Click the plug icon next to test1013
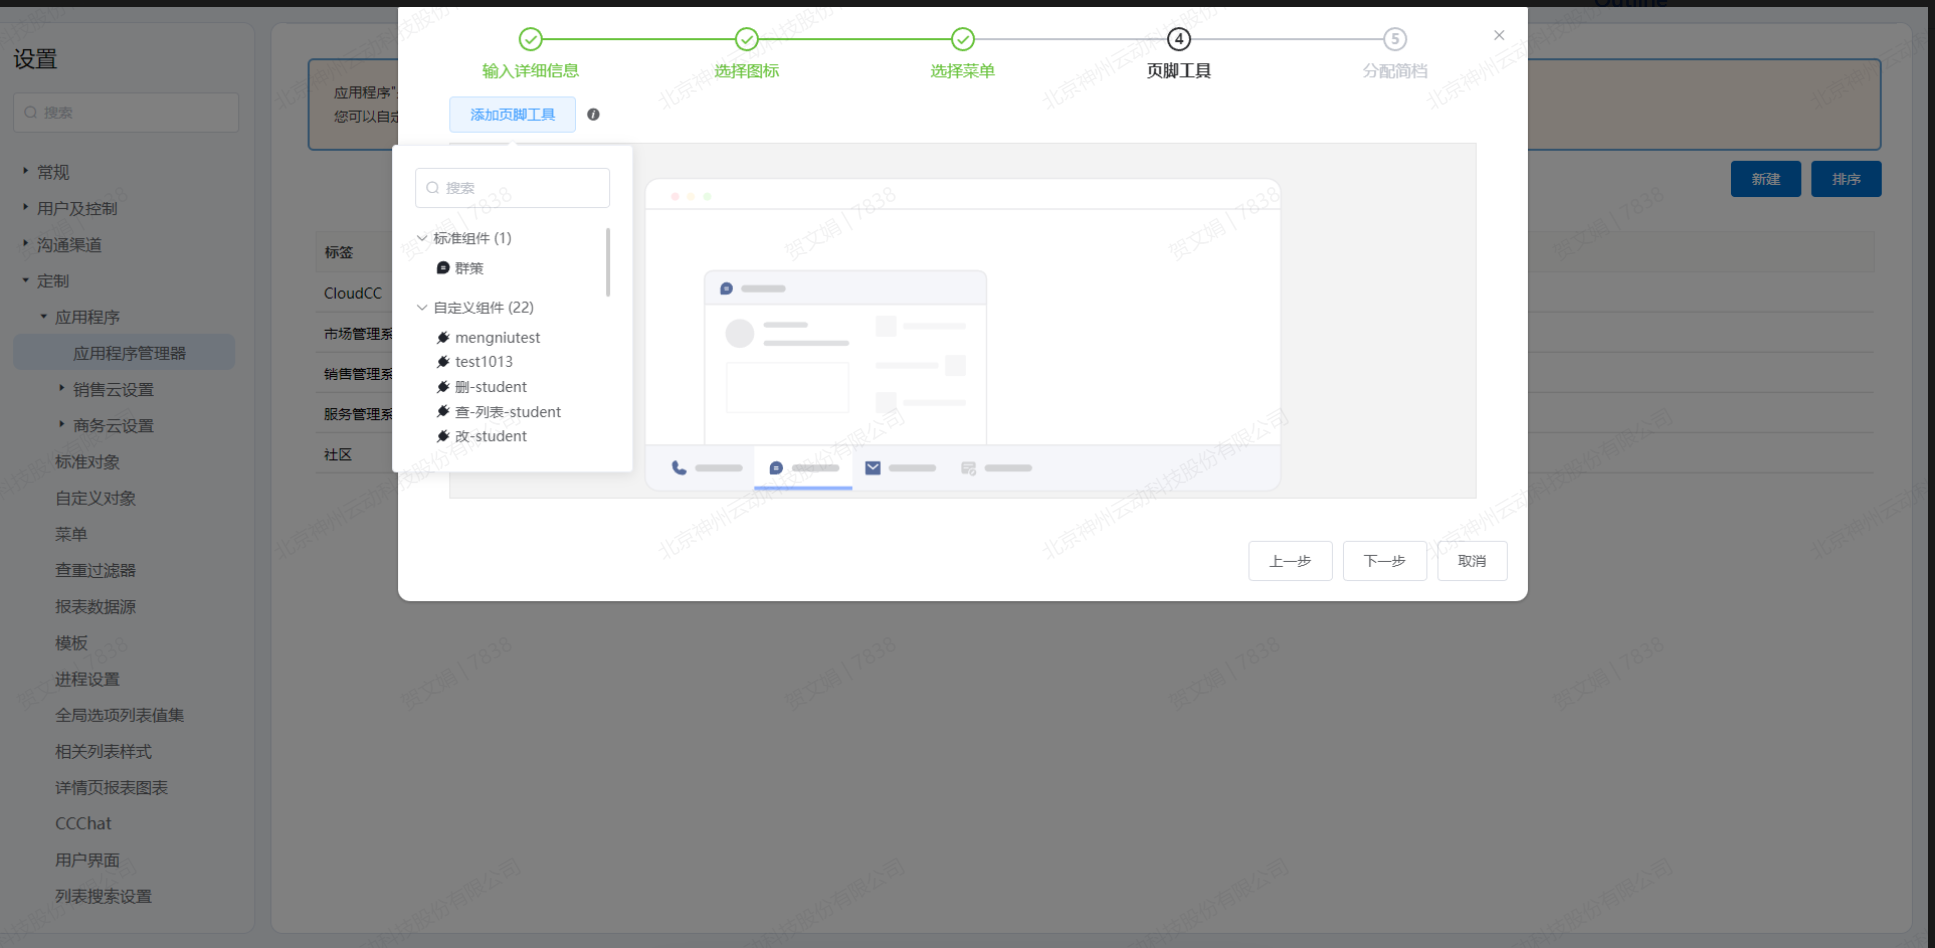1935x948 pixels. [x=443, y=362]
